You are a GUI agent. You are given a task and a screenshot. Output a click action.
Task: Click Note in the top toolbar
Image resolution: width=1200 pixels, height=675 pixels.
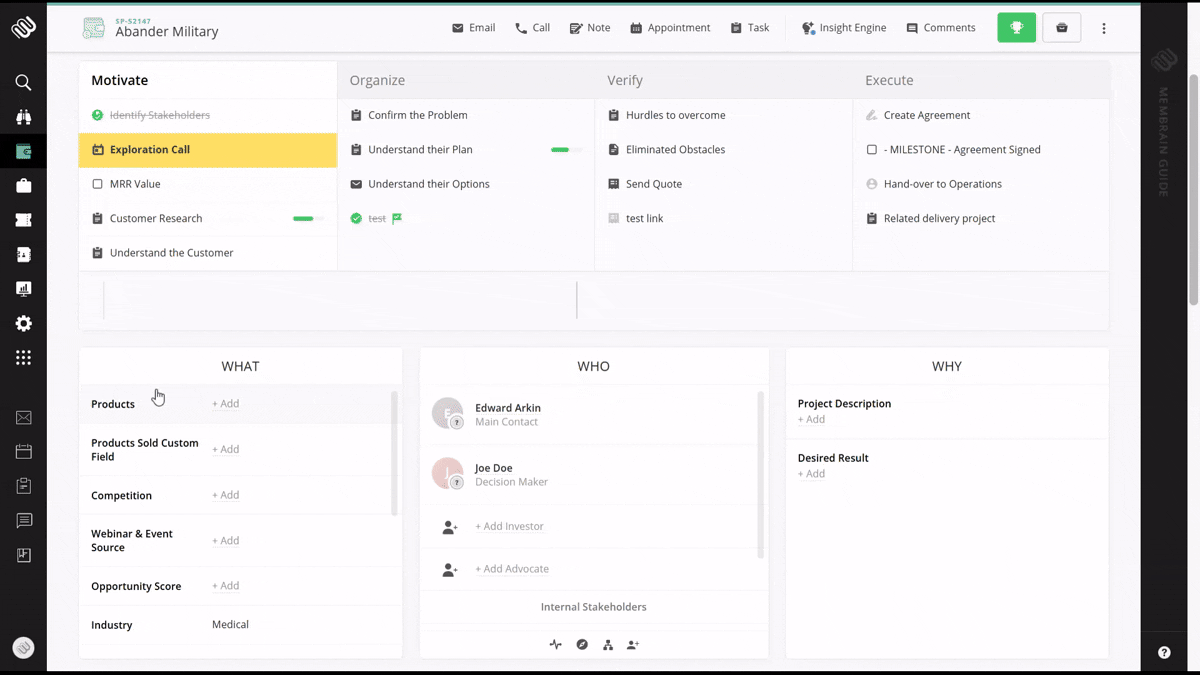(590, 28)
